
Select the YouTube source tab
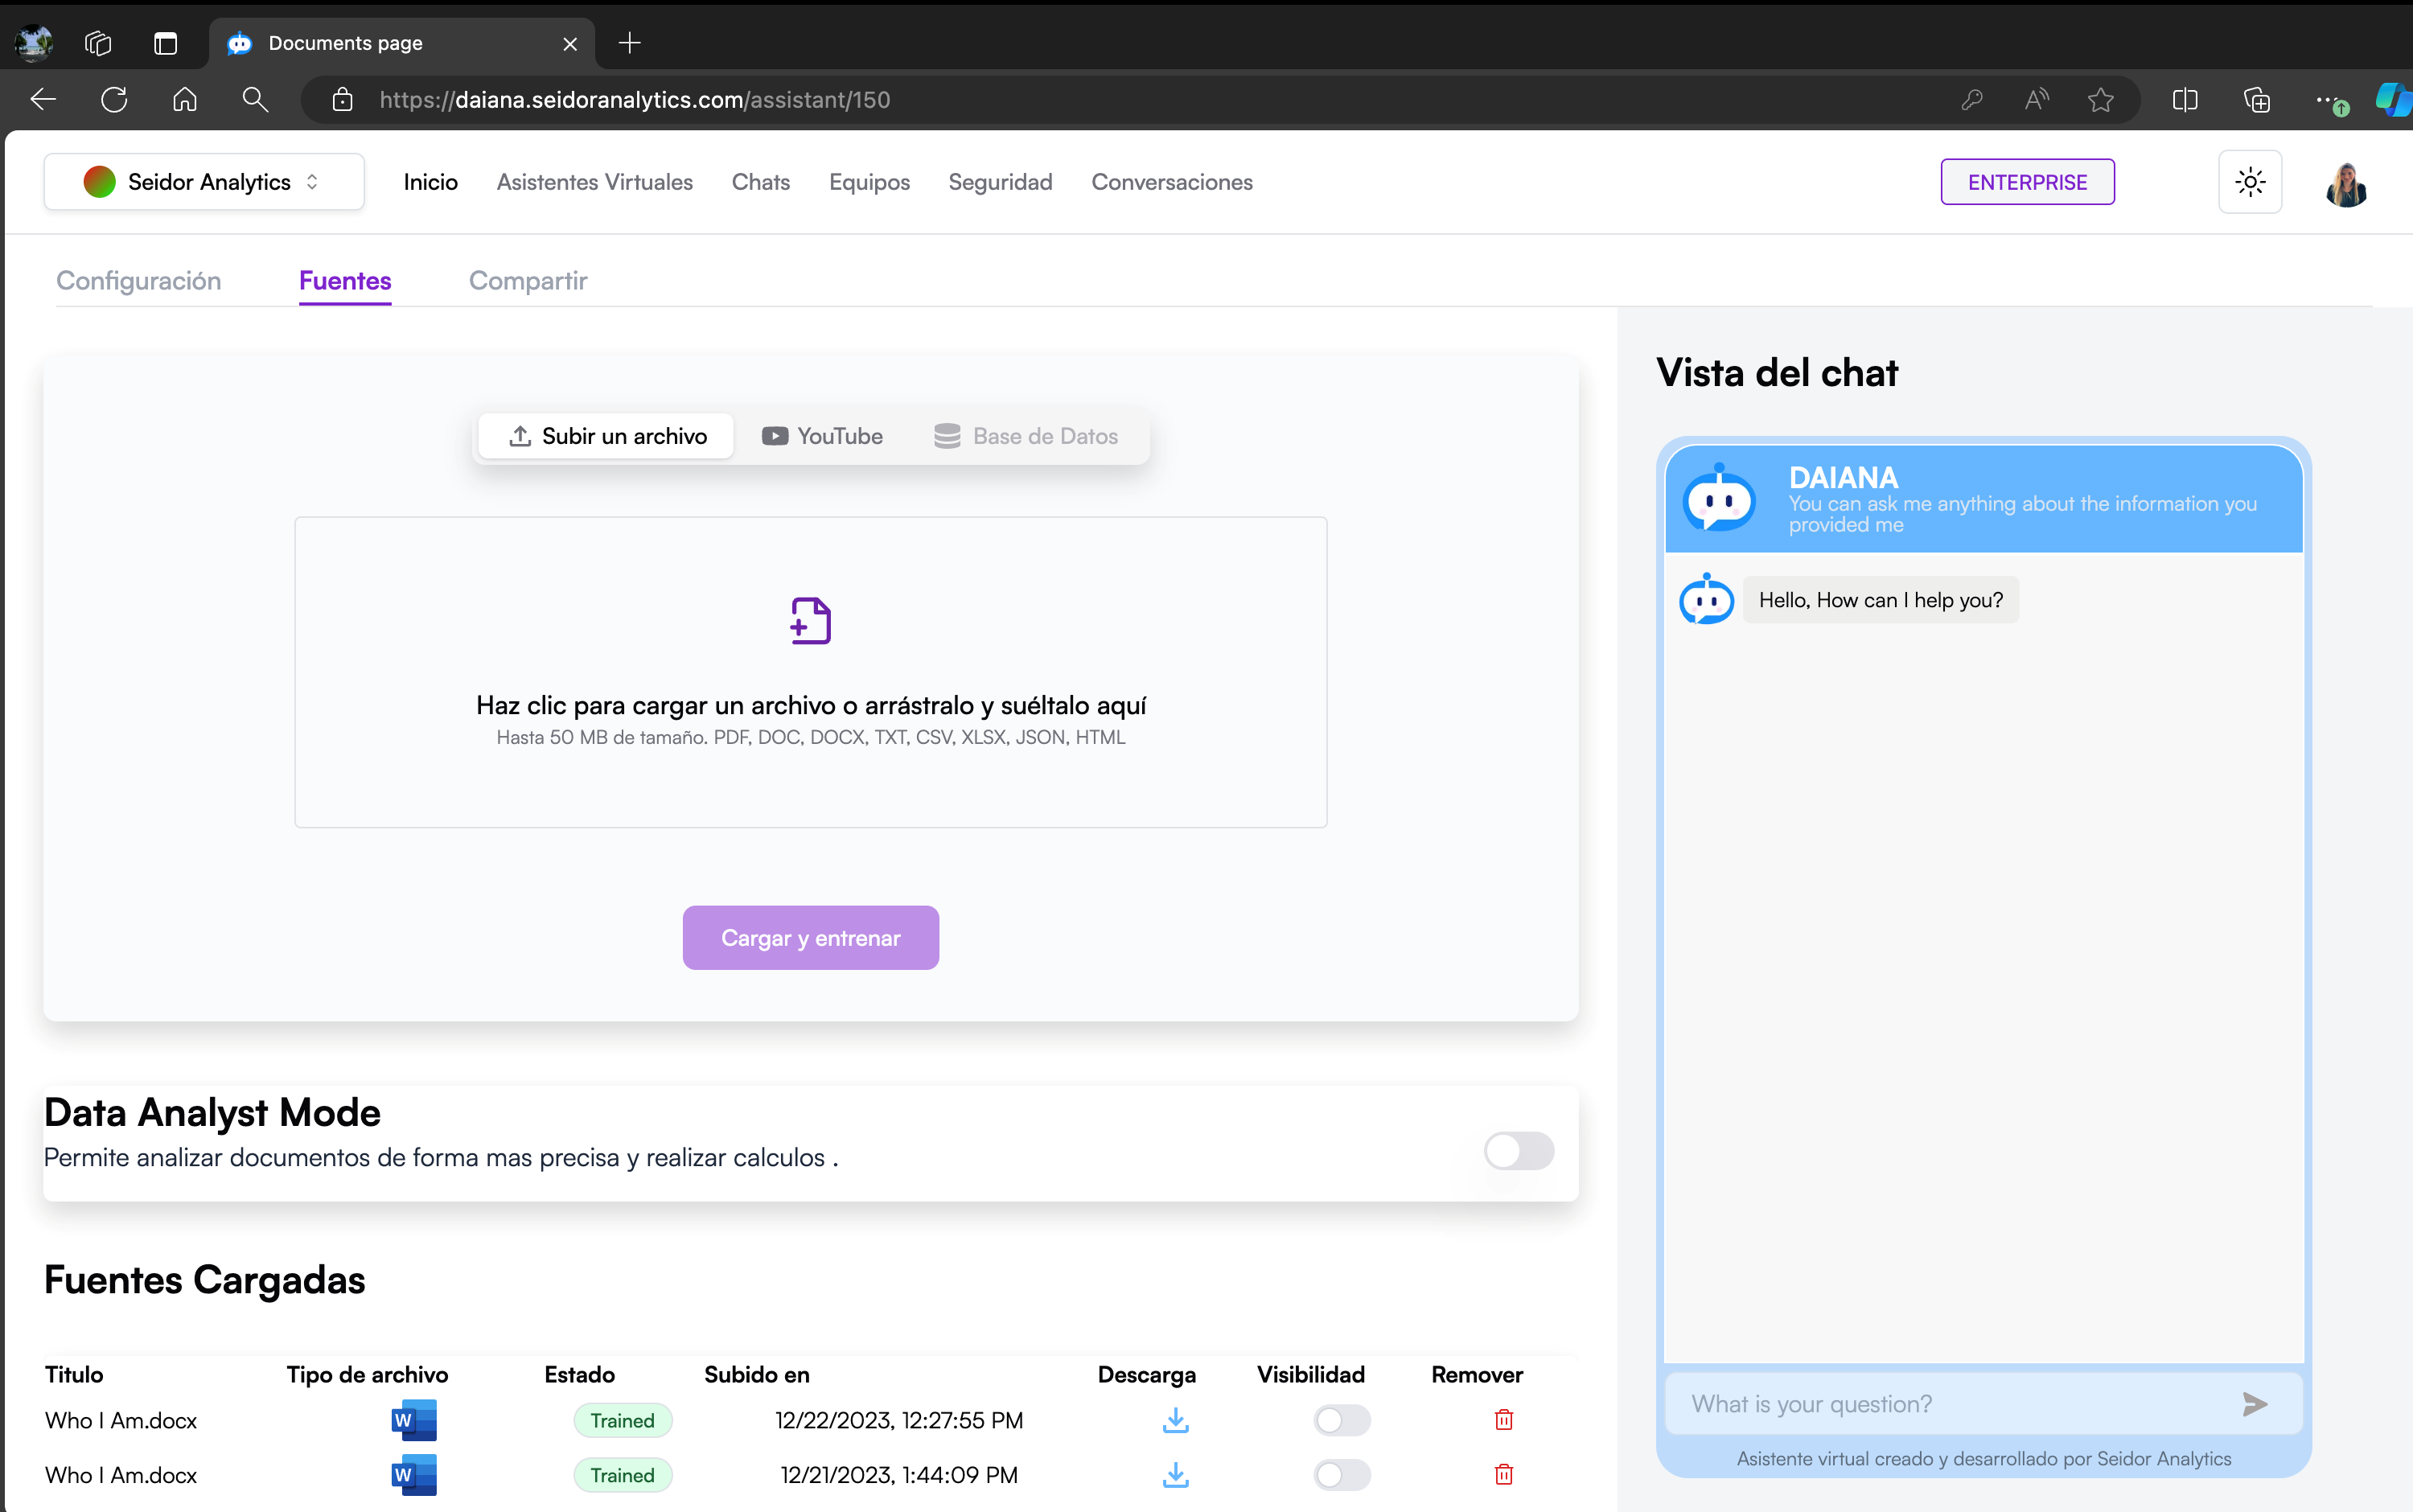click(x=822, y=436)
